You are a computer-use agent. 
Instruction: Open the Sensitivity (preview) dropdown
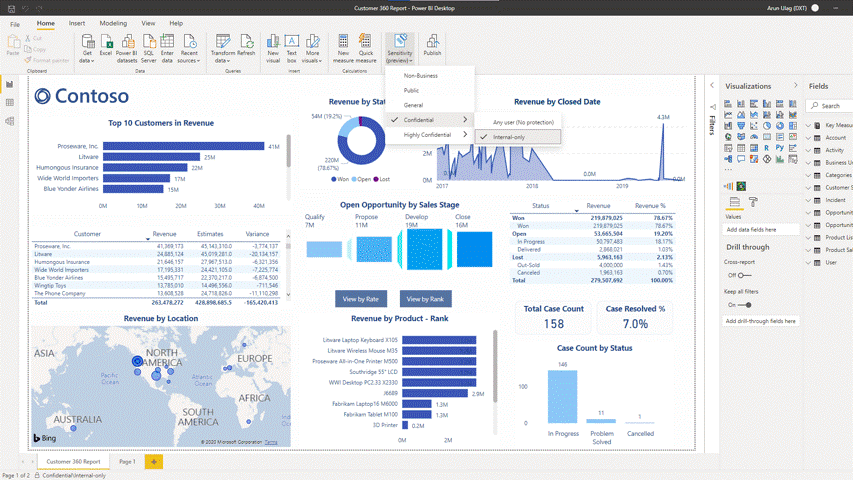click(x=400, y=48)
